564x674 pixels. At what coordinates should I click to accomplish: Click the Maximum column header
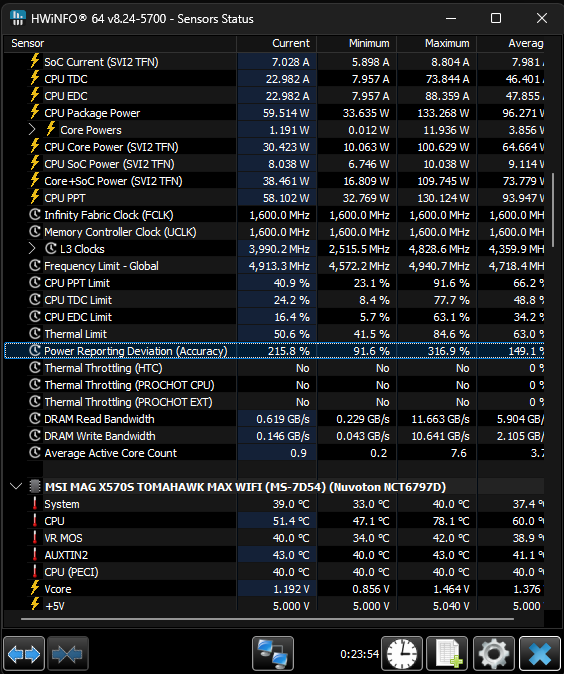coord(437,43)
